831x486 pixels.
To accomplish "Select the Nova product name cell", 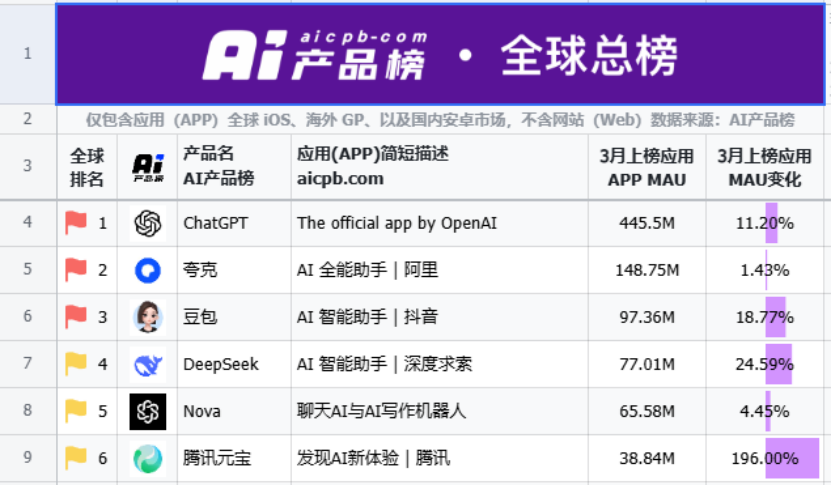I will (x=234, y=412).
